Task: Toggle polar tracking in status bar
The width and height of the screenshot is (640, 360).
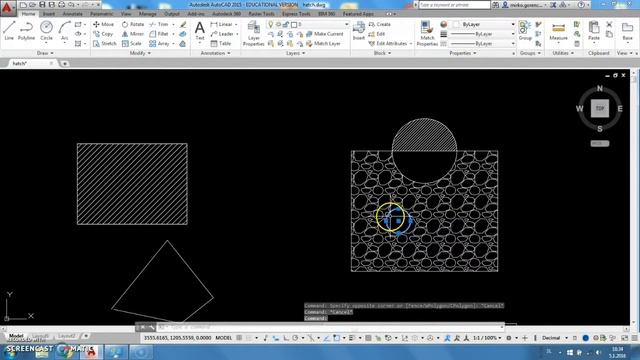Action: click(x=295, y=338)
